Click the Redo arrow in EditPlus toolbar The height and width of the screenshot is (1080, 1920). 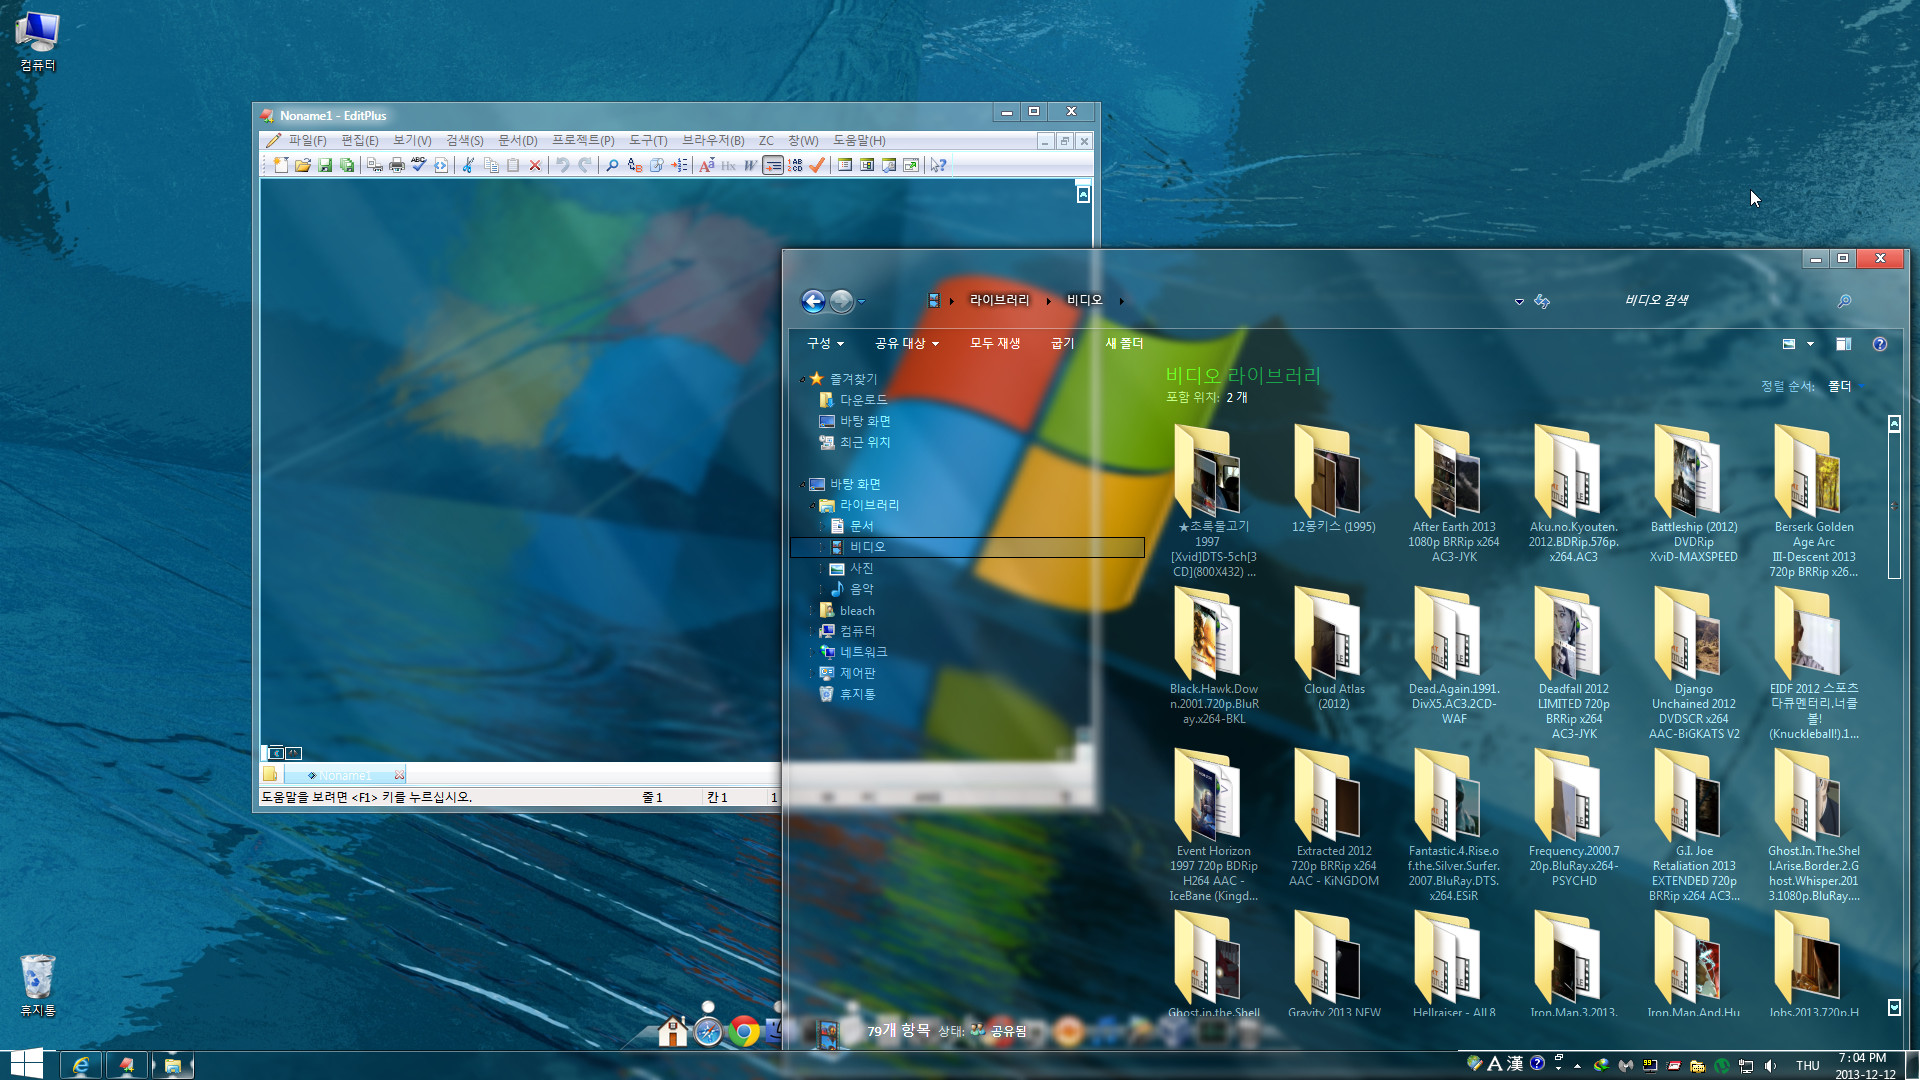585,165
